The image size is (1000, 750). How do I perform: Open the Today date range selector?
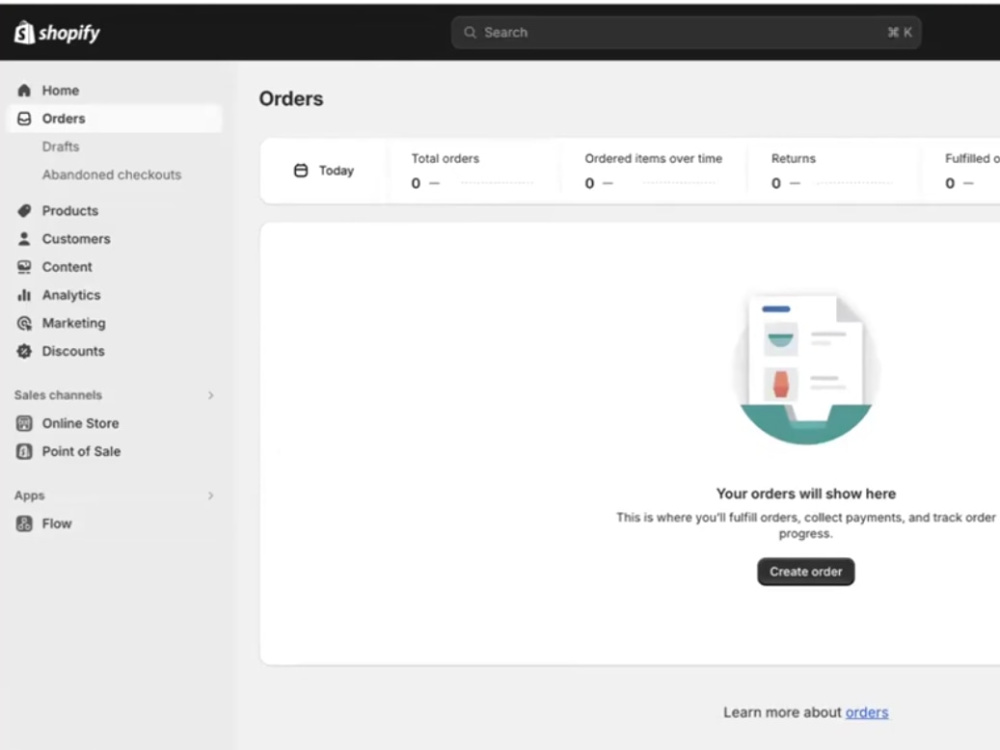(324, 170)
